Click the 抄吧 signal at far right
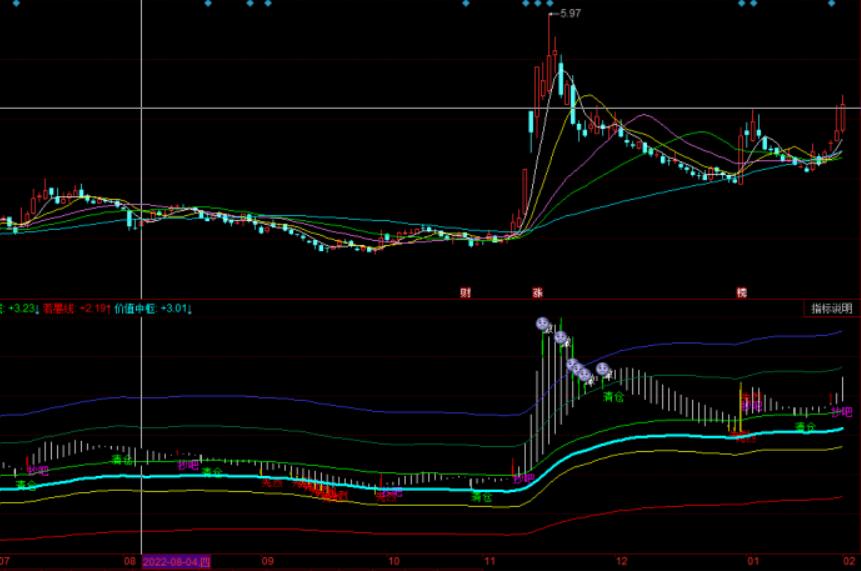Screen dimensions: 861x571 [841, 412]
